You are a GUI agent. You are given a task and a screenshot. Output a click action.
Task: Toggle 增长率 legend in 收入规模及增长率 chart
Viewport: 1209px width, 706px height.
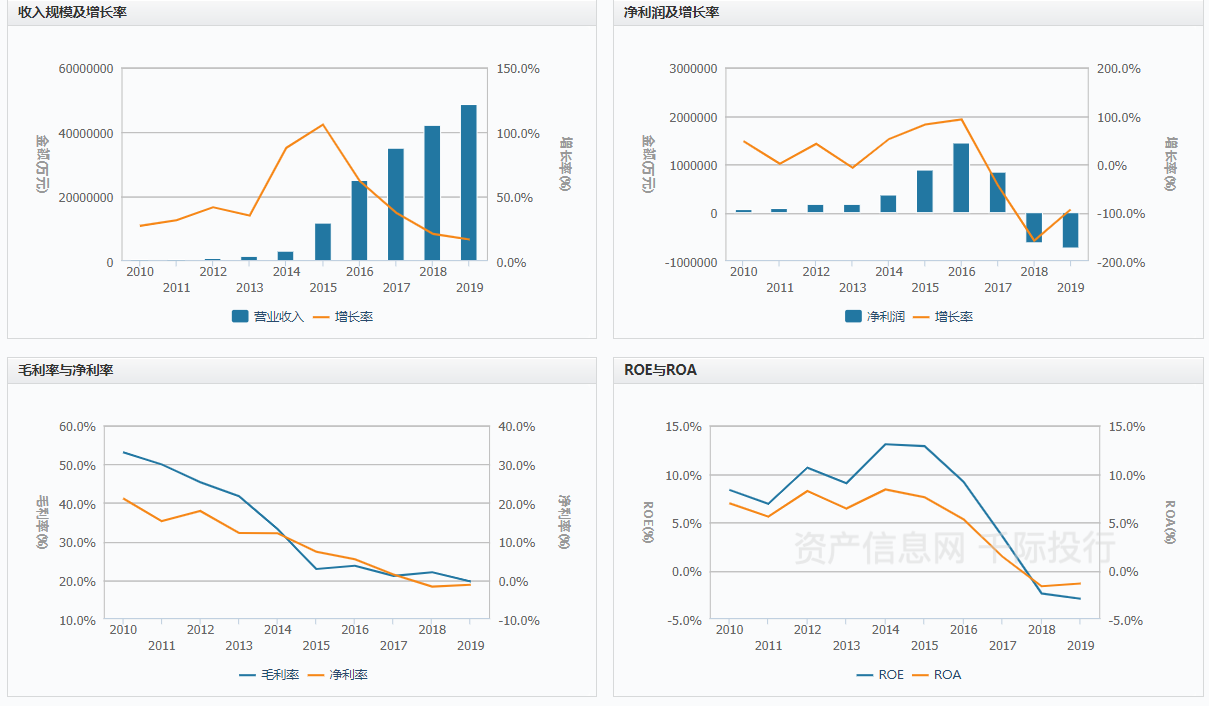(343, 316)
